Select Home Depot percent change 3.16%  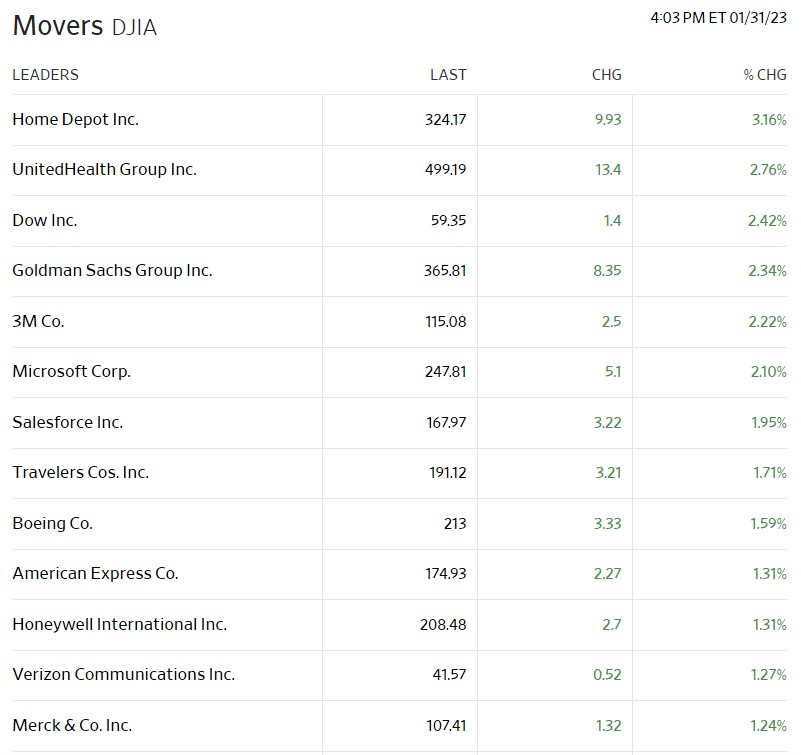(x=769, y=120)
